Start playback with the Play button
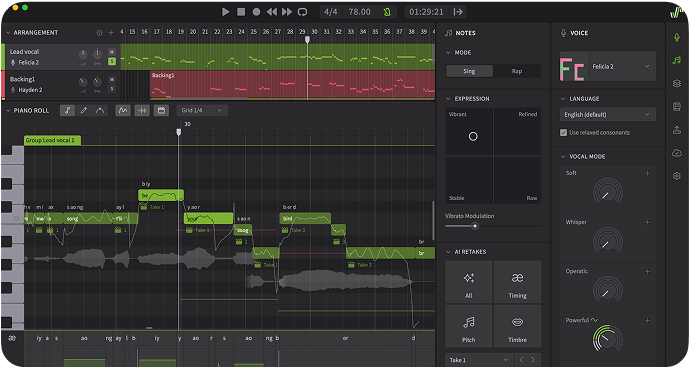 pos(225,12)
